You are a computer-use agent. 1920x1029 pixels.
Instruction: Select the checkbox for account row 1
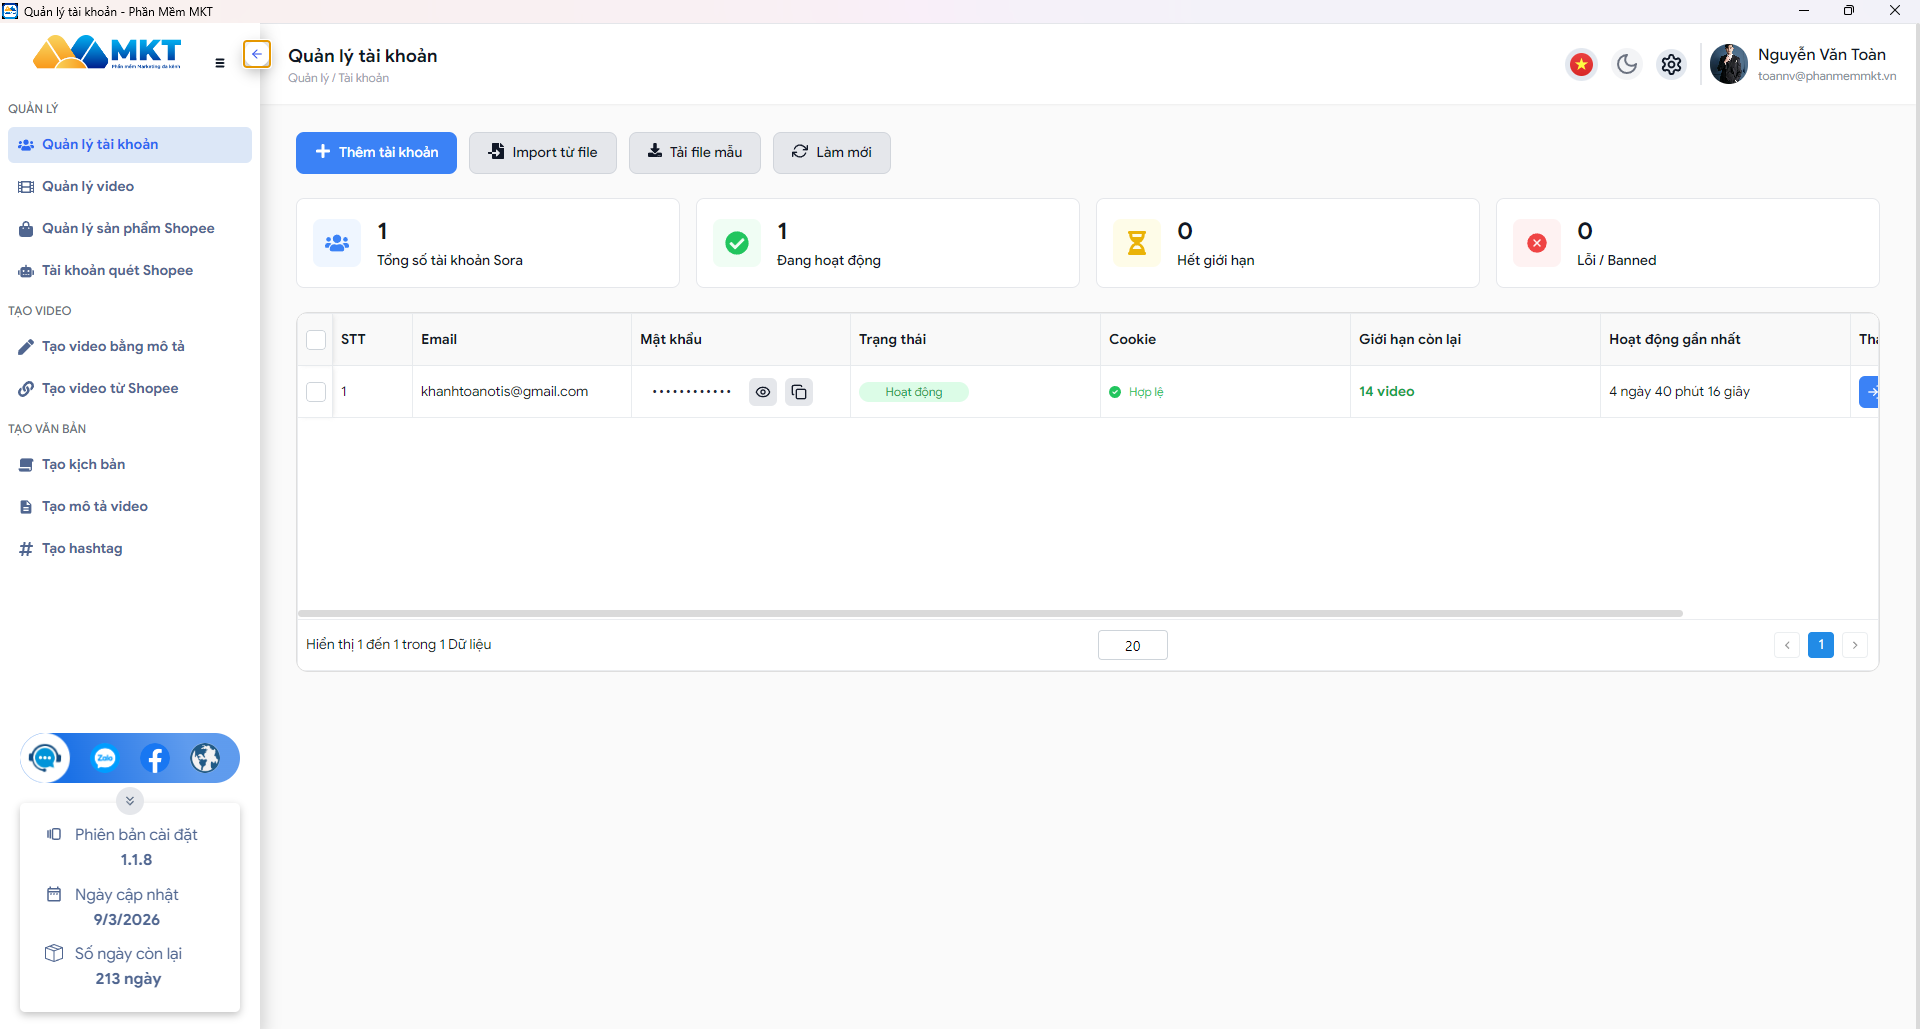pos(316,392)
